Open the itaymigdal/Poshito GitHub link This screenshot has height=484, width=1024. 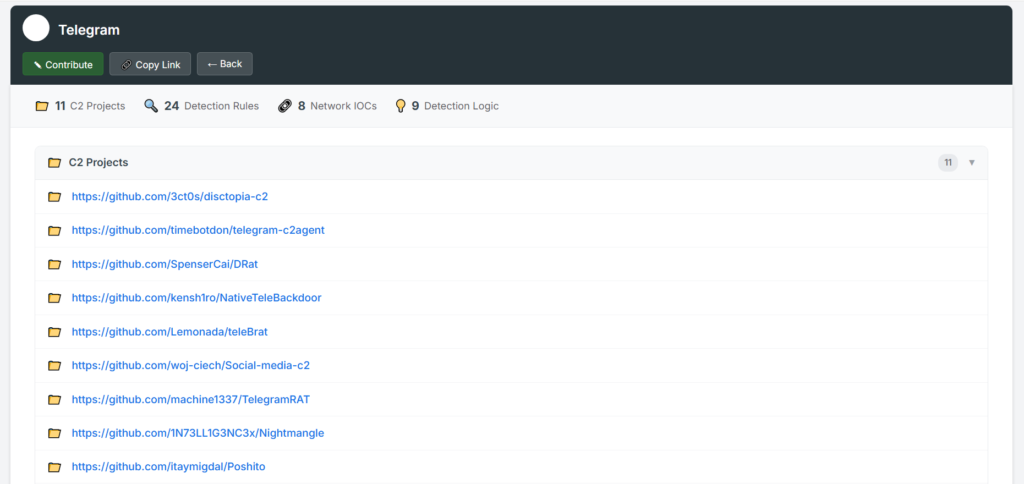[168, 467]
